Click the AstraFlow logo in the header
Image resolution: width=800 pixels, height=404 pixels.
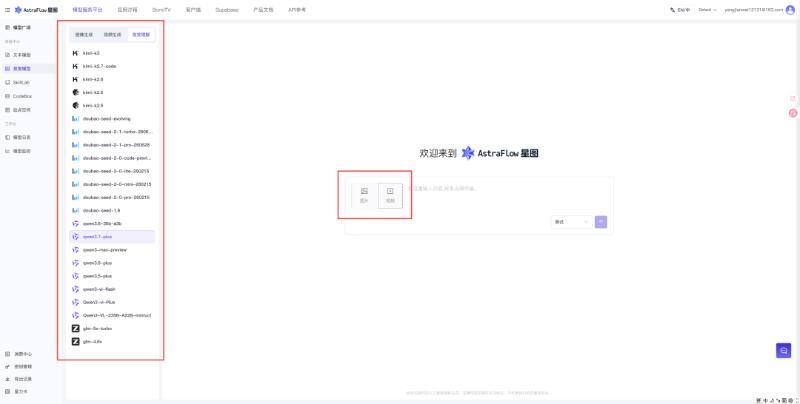pos(36,10)
